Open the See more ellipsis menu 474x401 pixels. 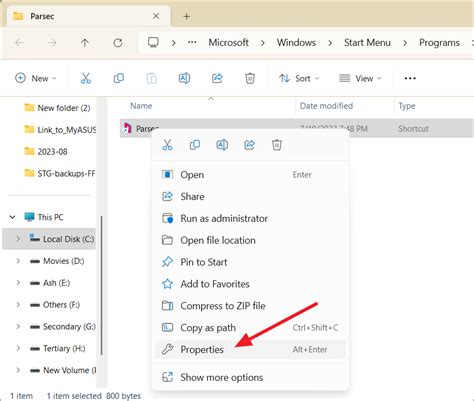[x=410, y=78]
